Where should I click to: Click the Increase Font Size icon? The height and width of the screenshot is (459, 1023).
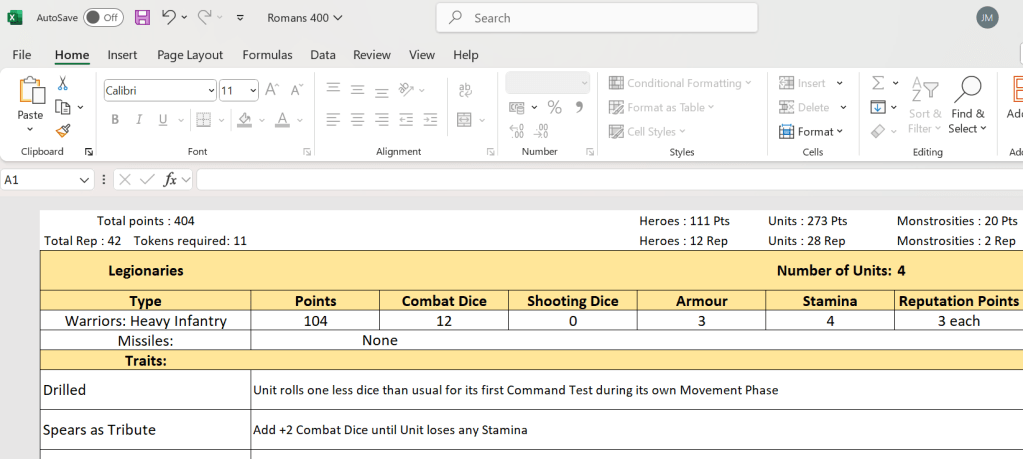(x=271, y=90)
